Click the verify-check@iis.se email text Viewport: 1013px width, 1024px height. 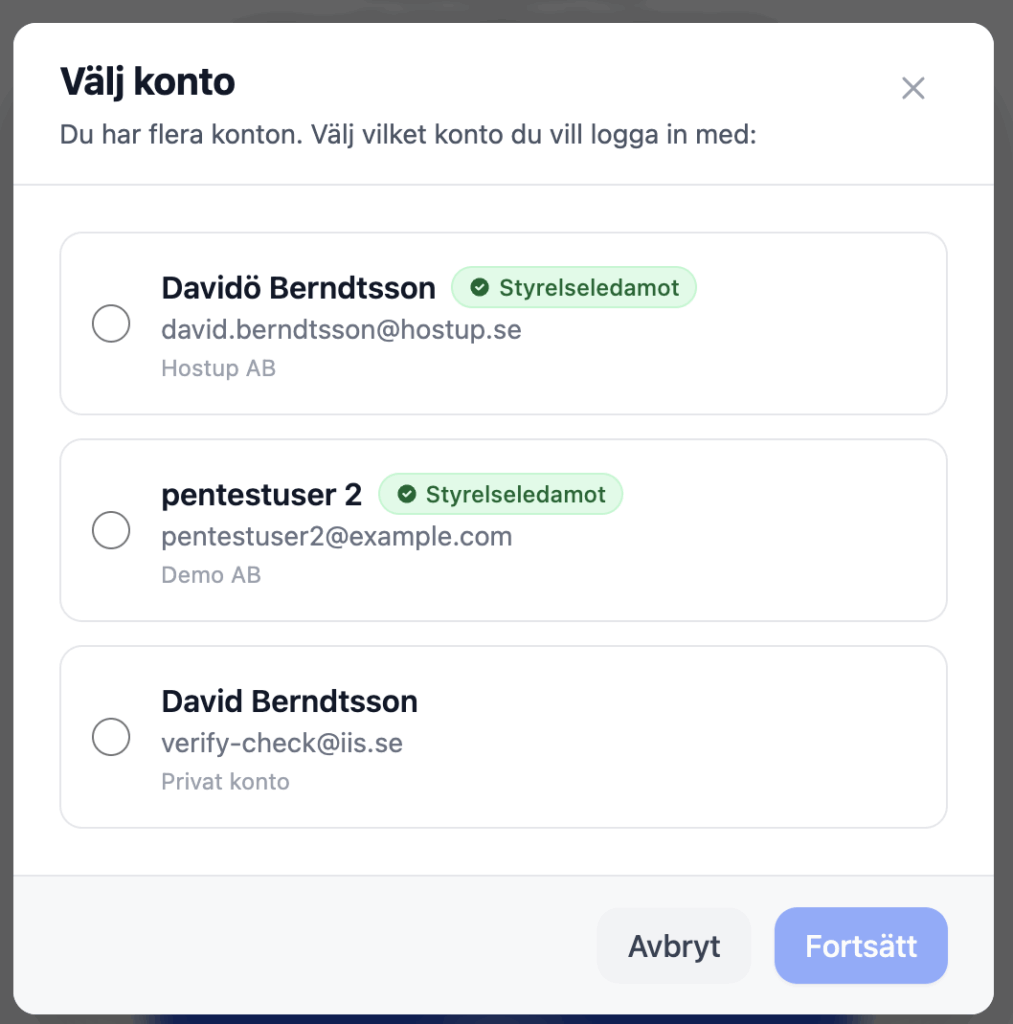pos(282,743)
